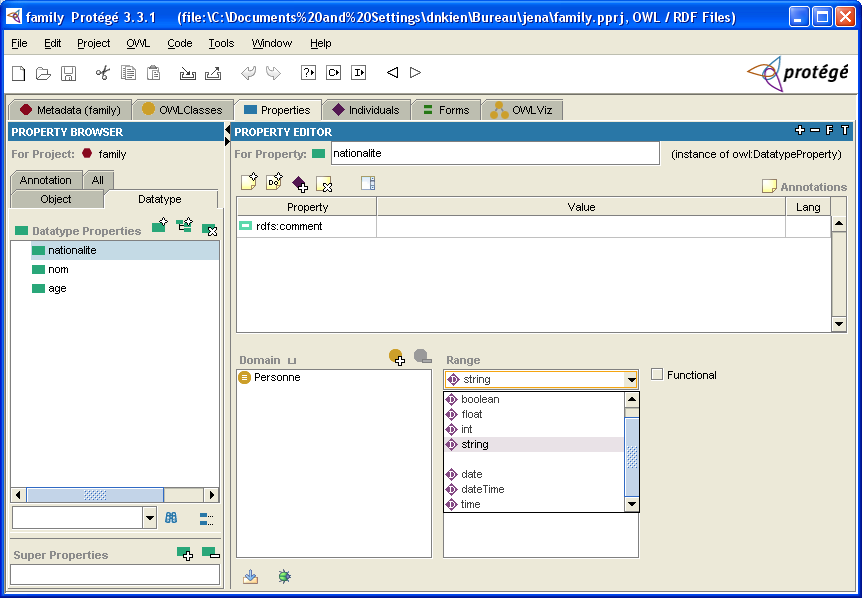This screenshot has height=598, width=862.
Task: Click the Archive project icon
Action: [188, 73]
